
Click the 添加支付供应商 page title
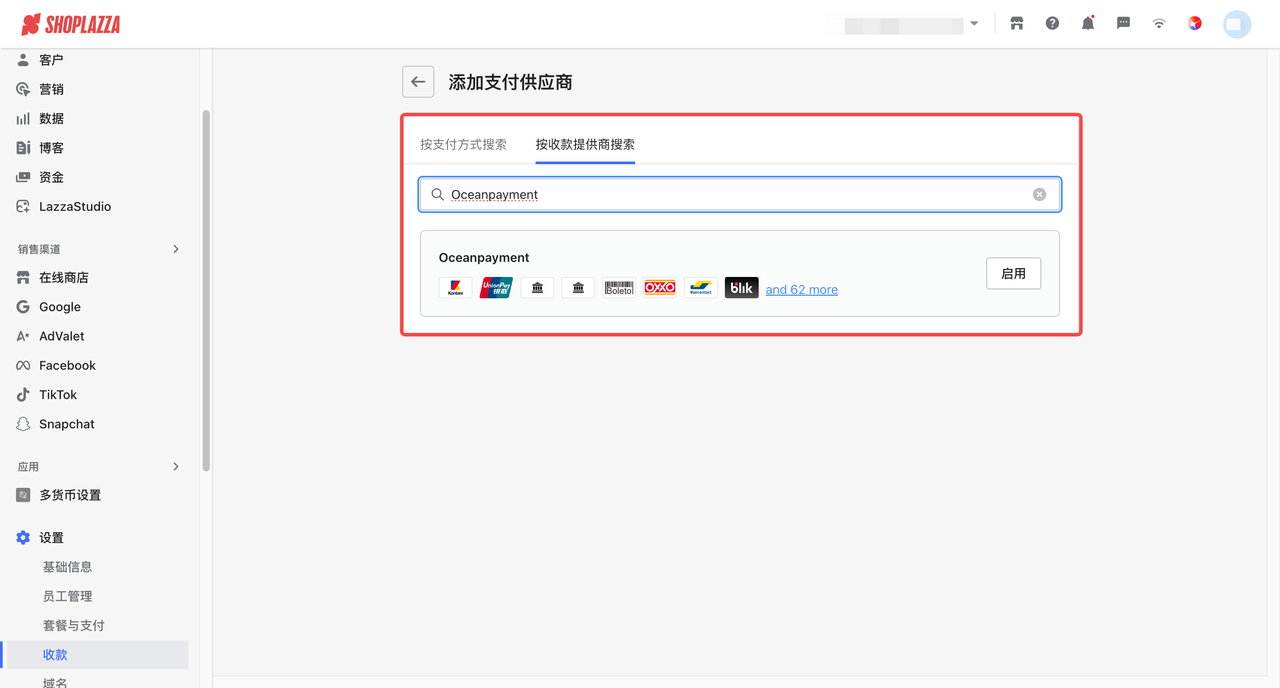pyautogui.click(x=510, y=83)
